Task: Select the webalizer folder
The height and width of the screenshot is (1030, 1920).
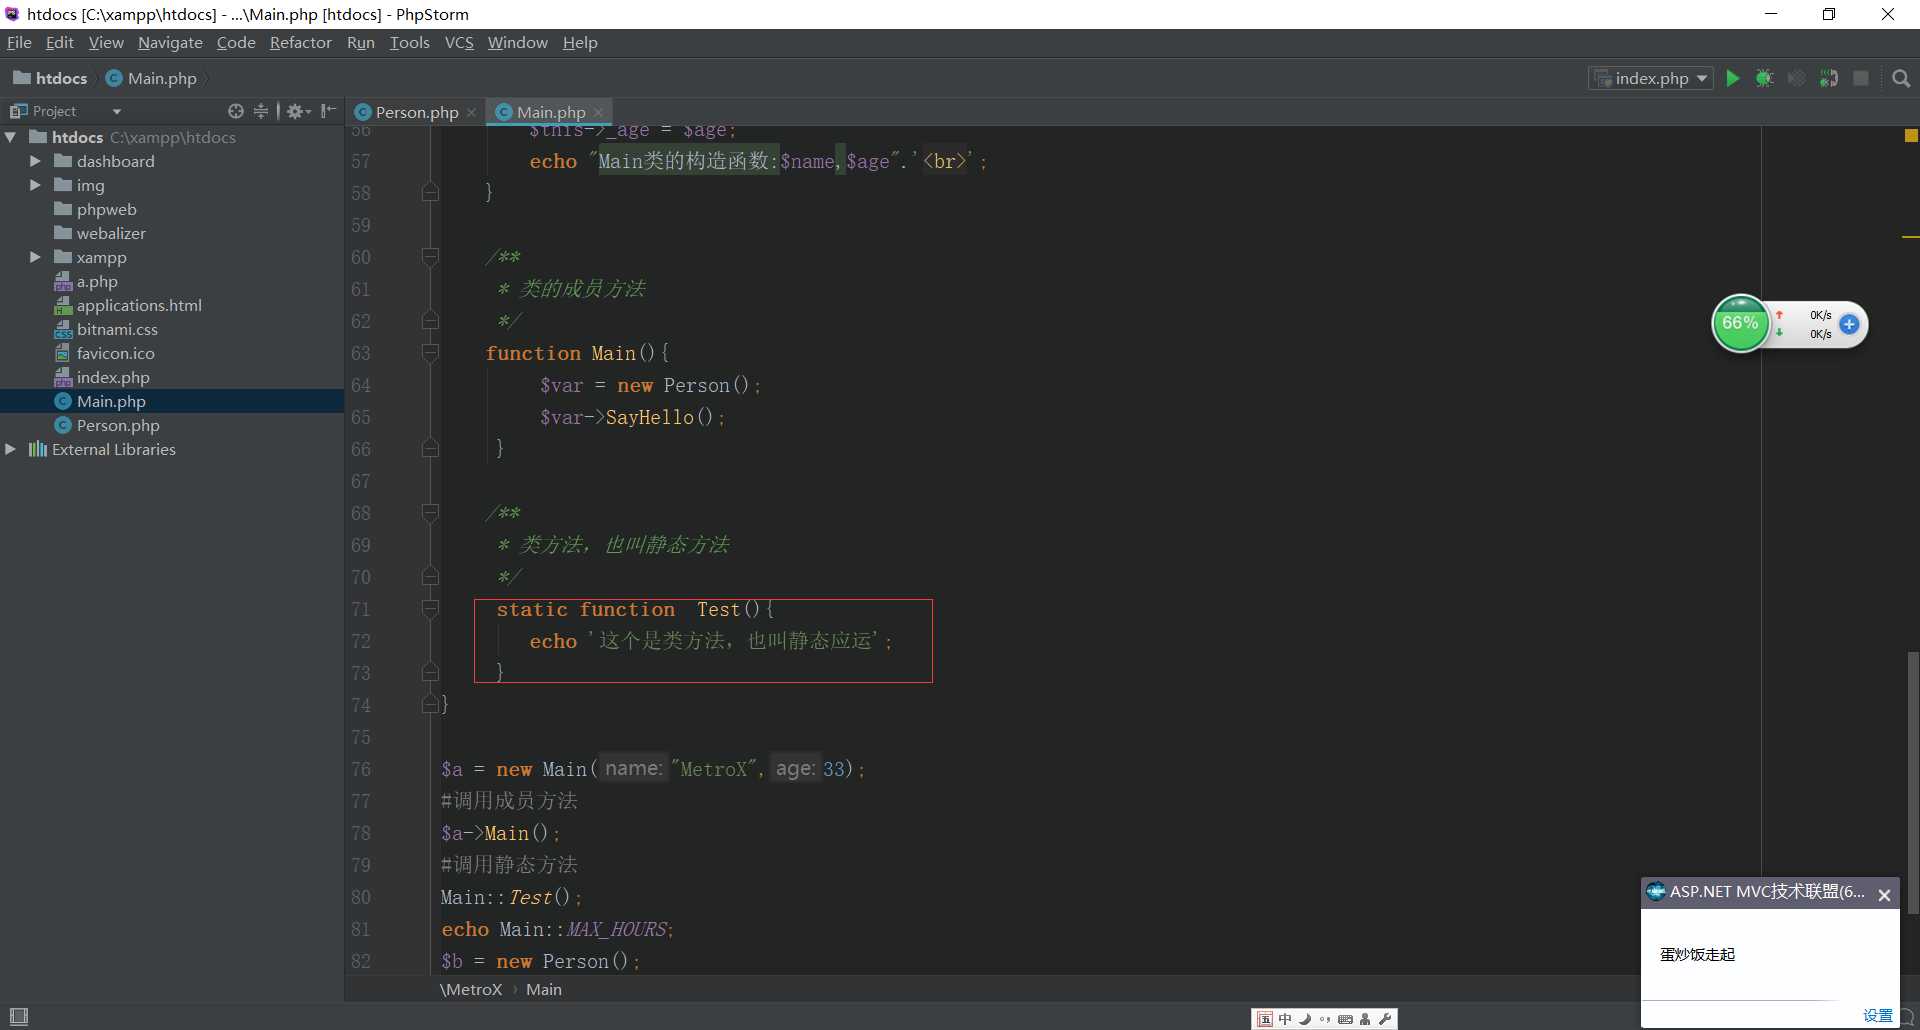Action: point(111,233)
